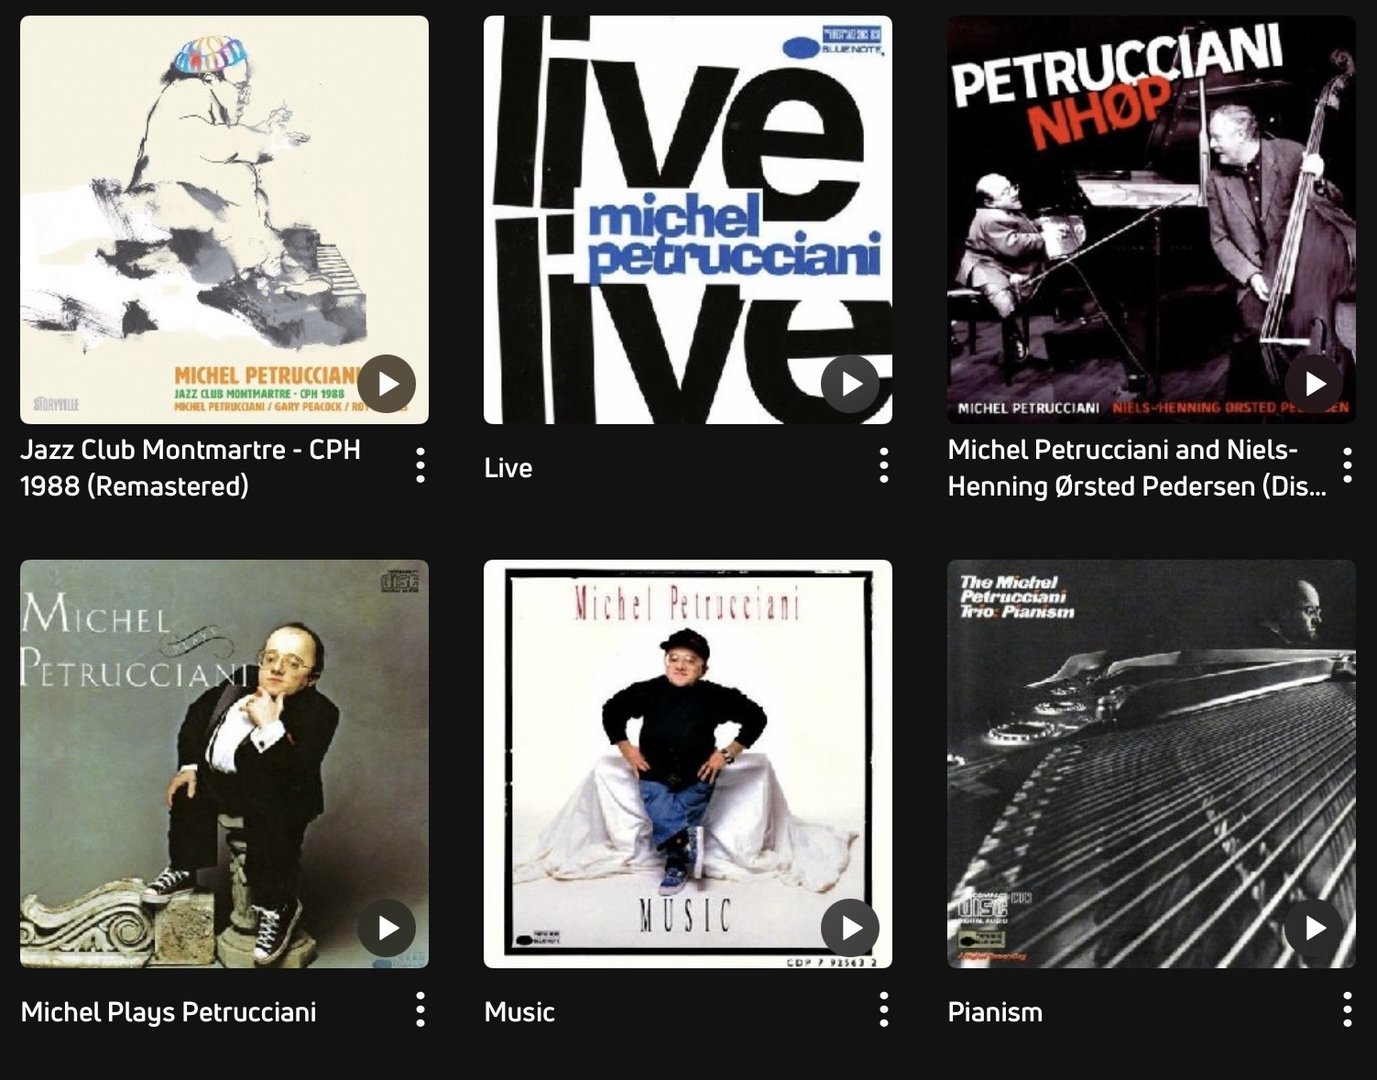Open three-dot menu for Live album
1377x1080 pixels.
coord(884,466)
